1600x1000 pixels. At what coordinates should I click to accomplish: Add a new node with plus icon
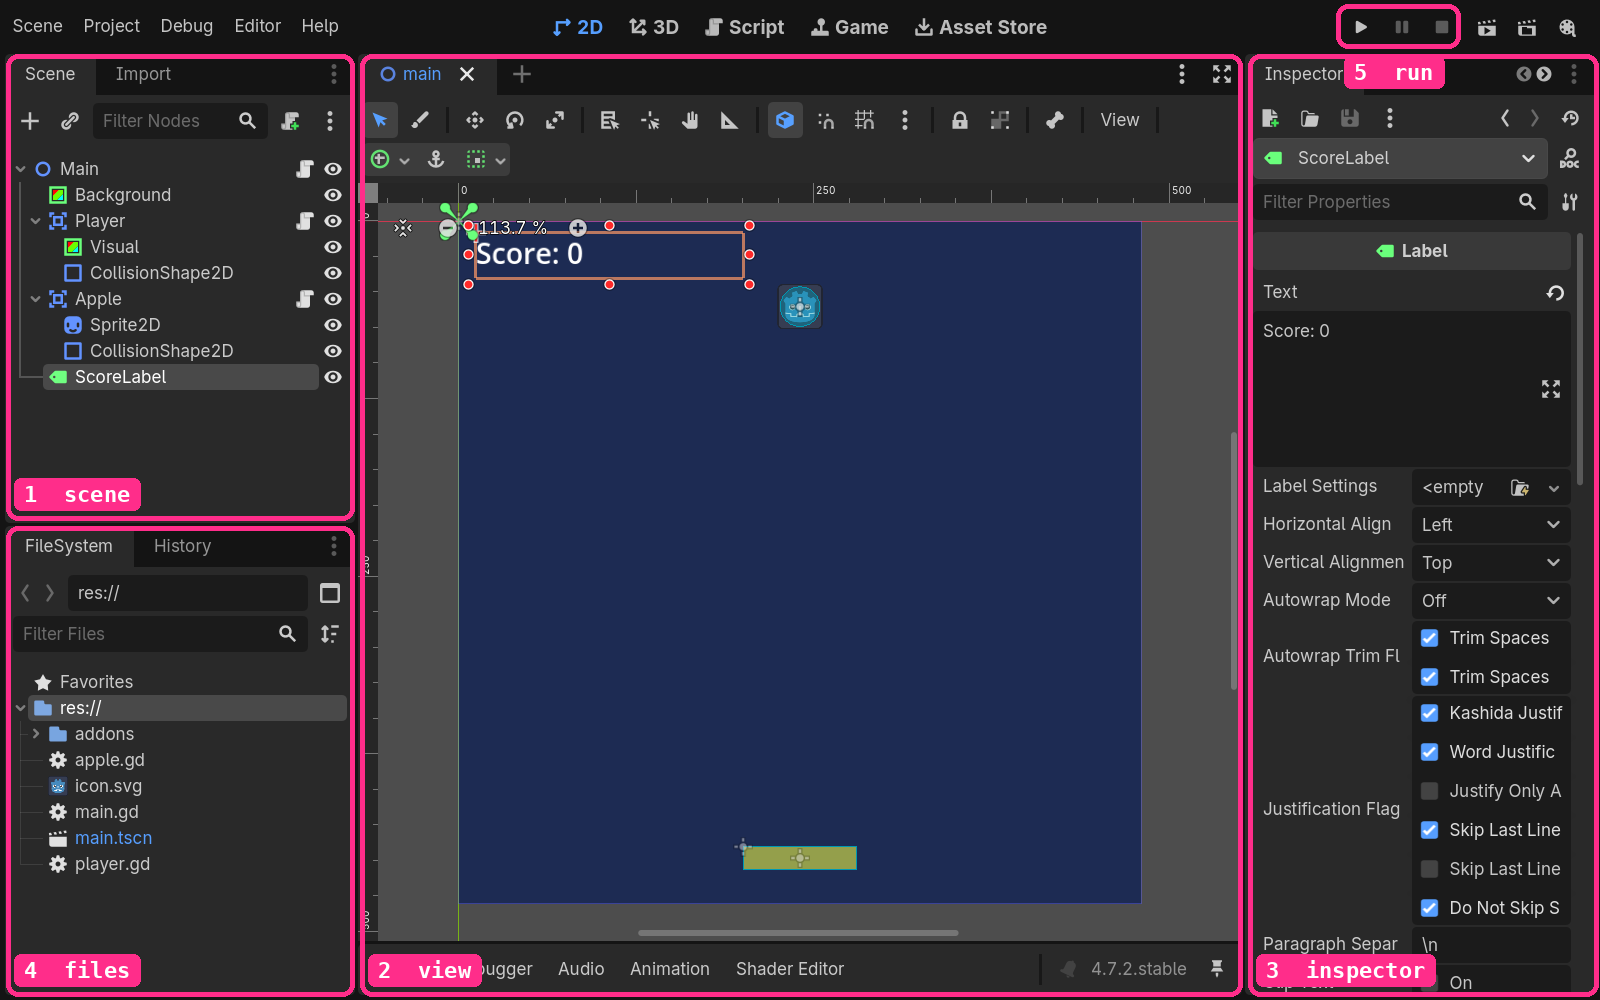30,121
